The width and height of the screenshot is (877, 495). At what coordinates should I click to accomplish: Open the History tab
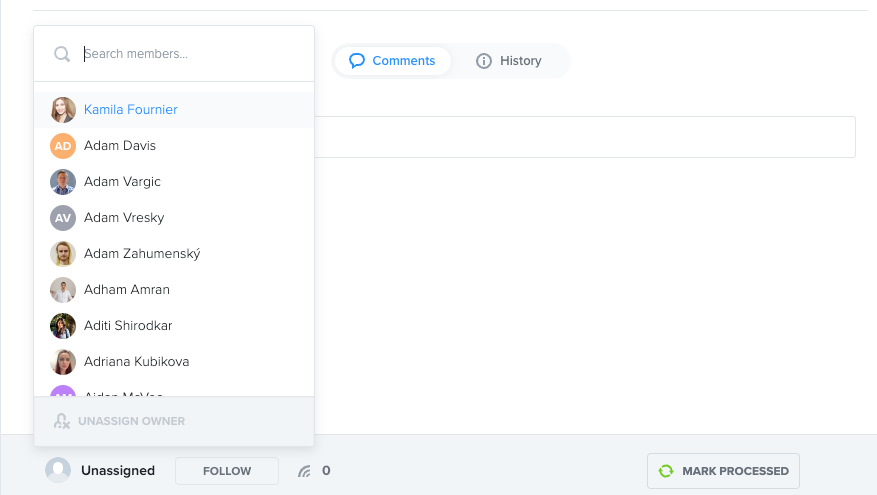click(x=508, y=60)
